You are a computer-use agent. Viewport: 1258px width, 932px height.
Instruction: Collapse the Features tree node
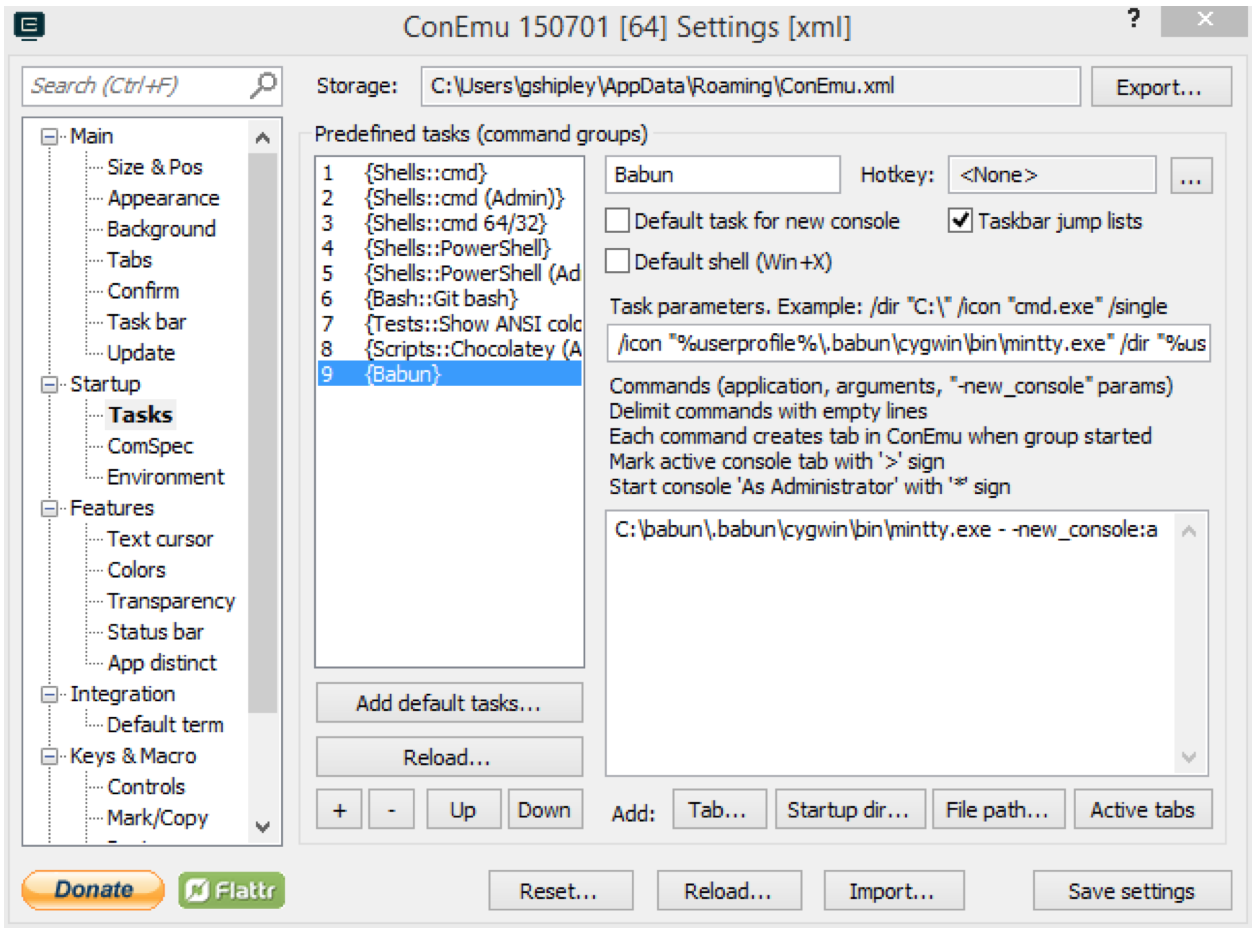coord(49,509)
